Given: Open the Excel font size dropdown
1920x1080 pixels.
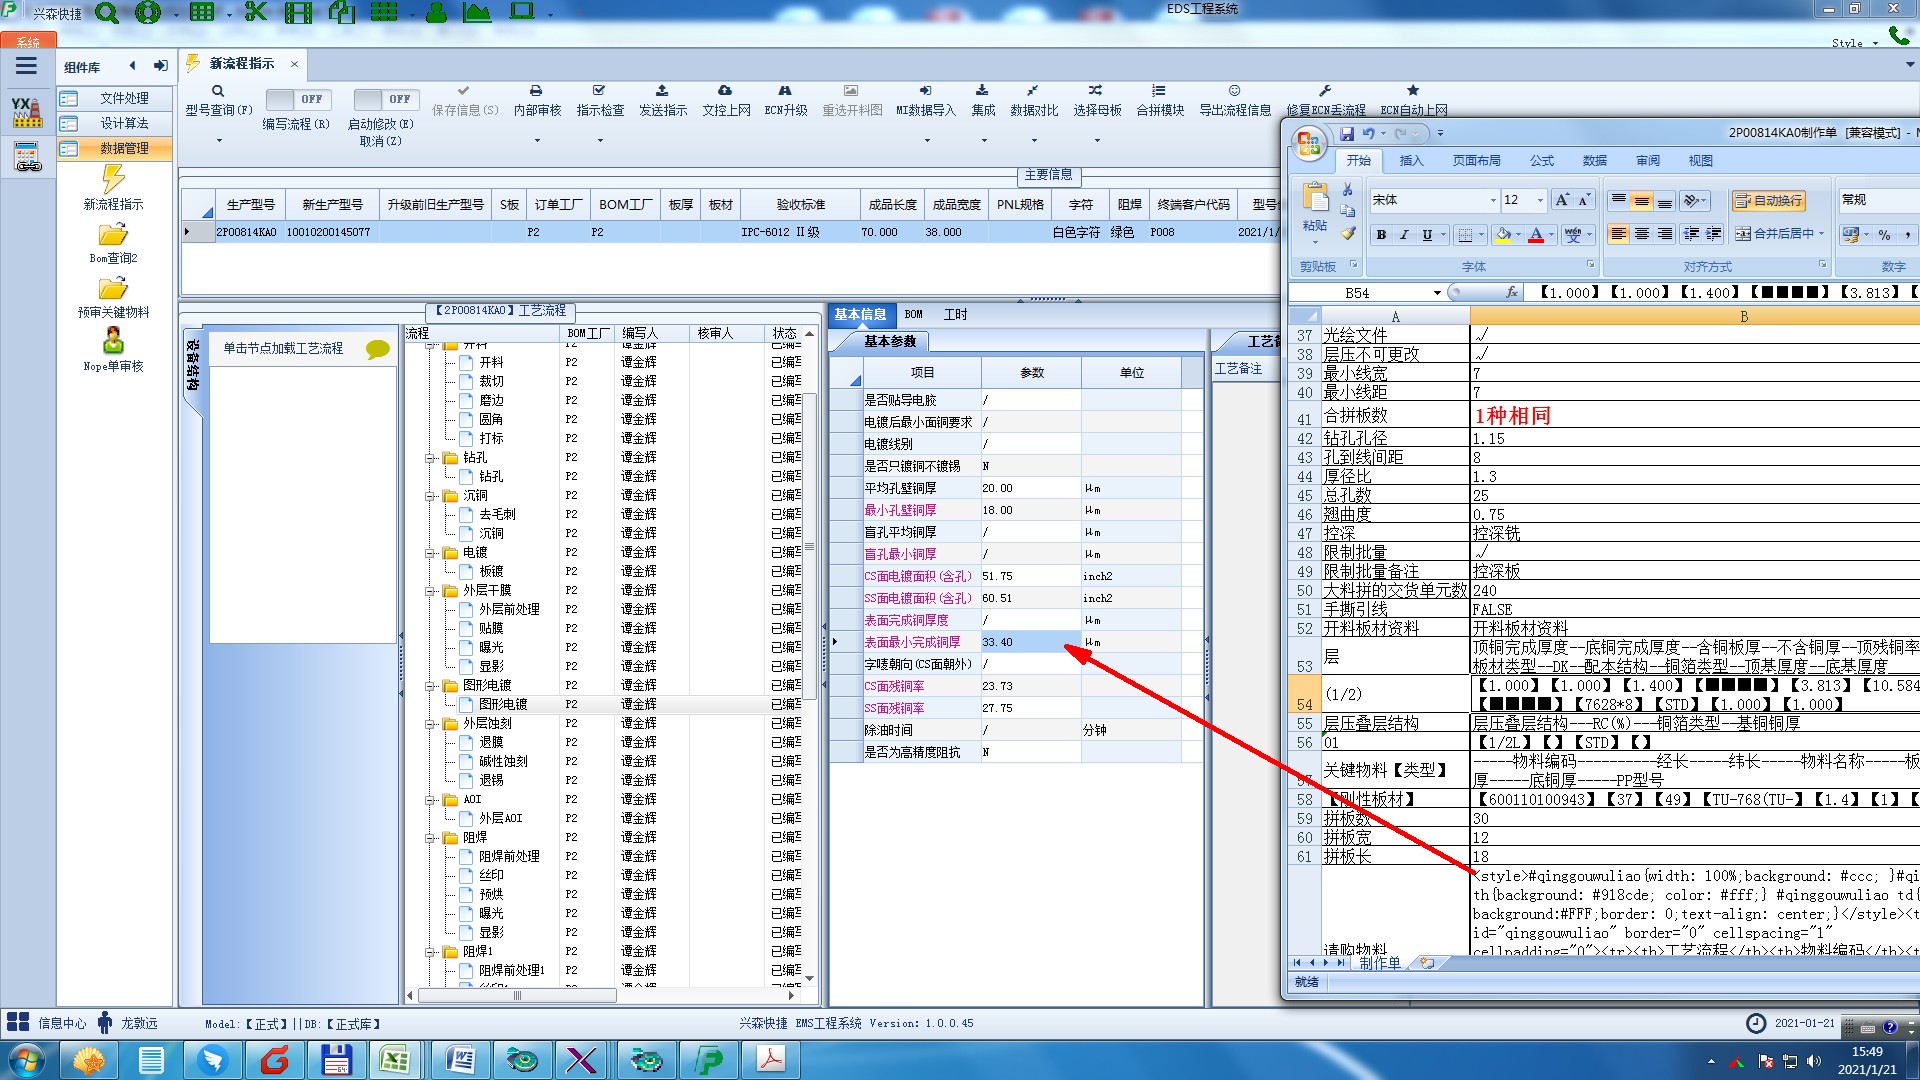Looking at the screenshot, I should tap(1540, 200).
